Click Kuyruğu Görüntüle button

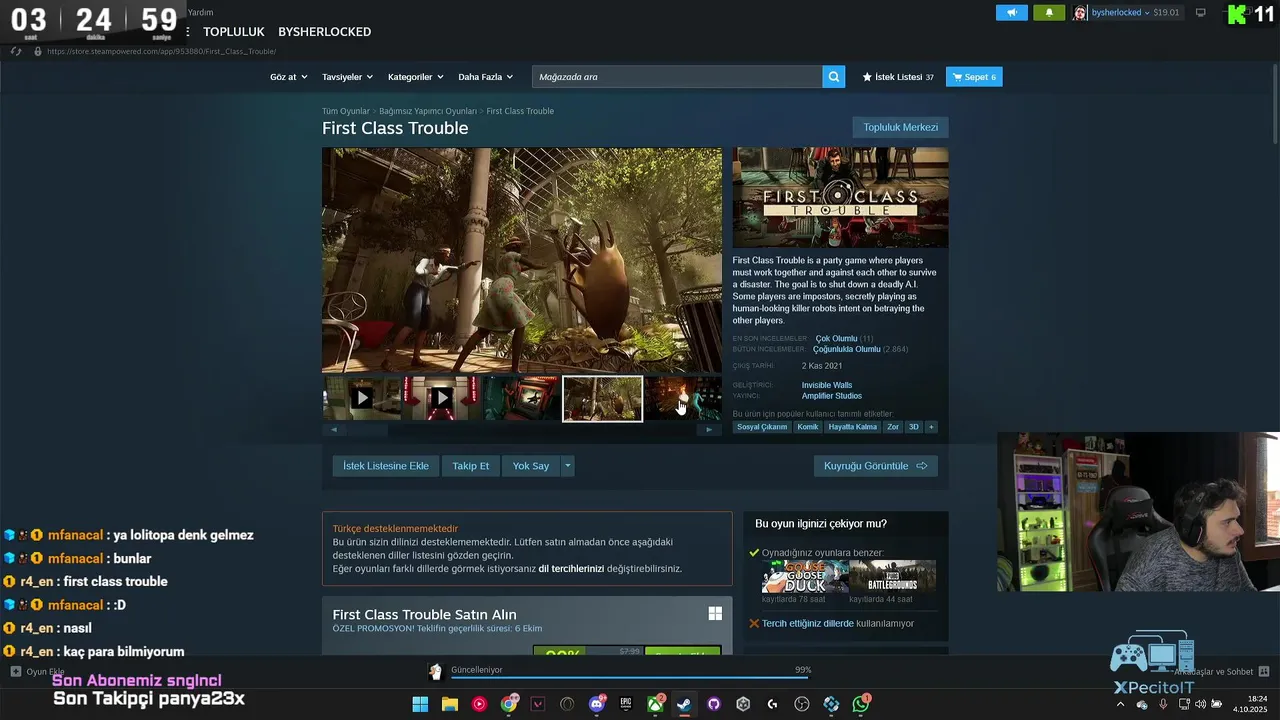pos(876,466)
